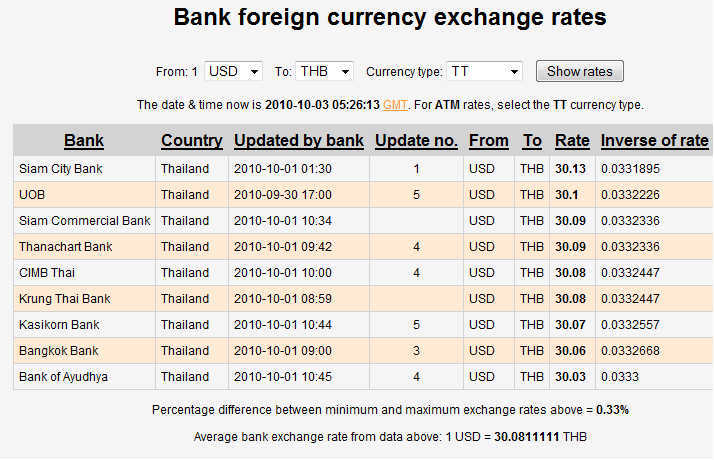Open the To currency THB dropdown
This screenshot has height=460, width=714.
(x=324, y=71)
